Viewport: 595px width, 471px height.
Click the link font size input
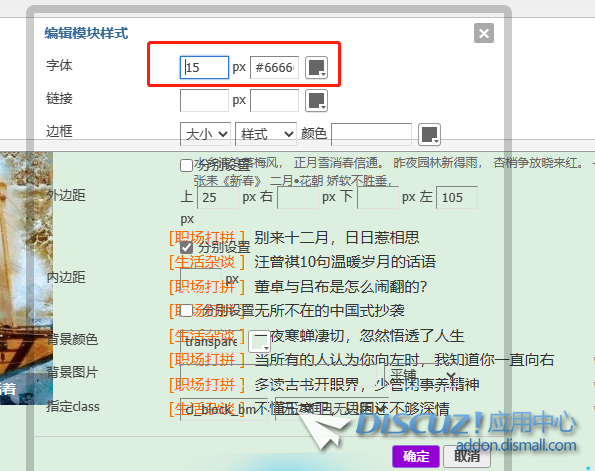204,101
